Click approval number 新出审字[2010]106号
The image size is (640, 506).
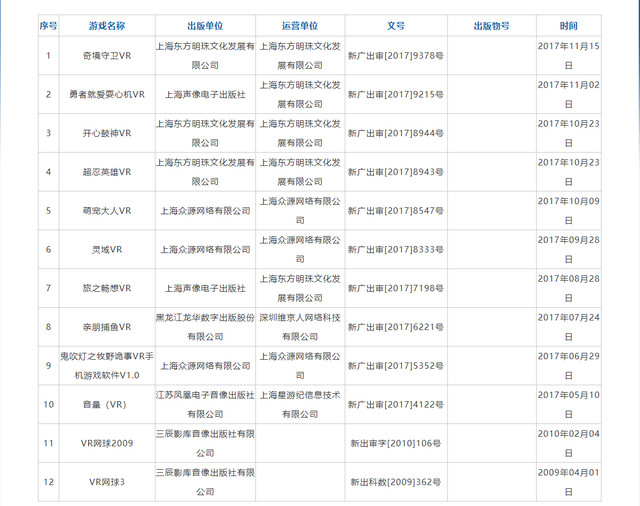pyautogui.click(x=396, y=443)
